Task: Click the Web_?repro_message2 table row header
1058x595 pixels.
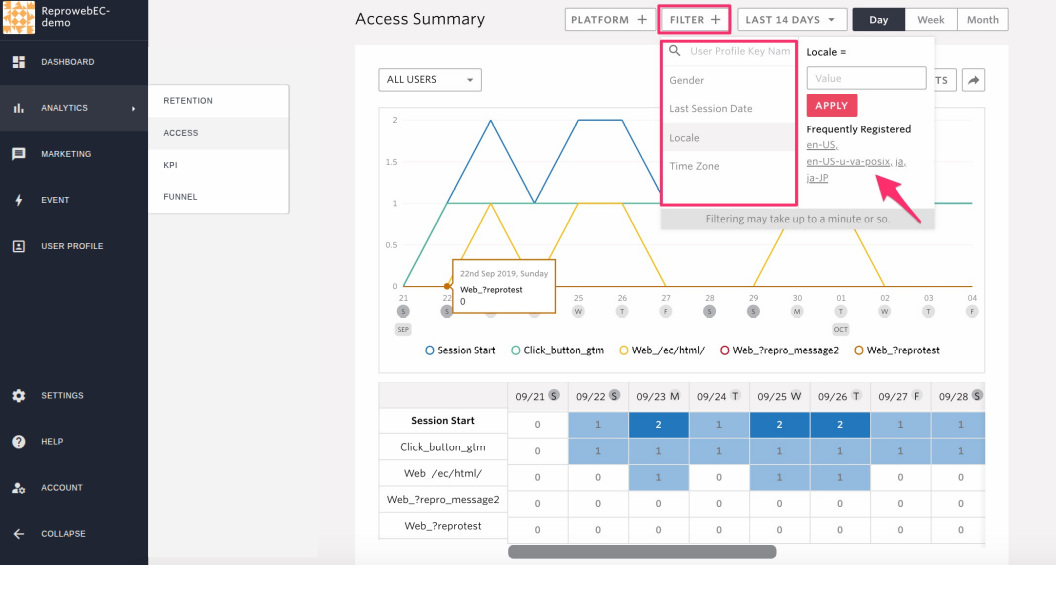Action: click(x=443, y=500)
